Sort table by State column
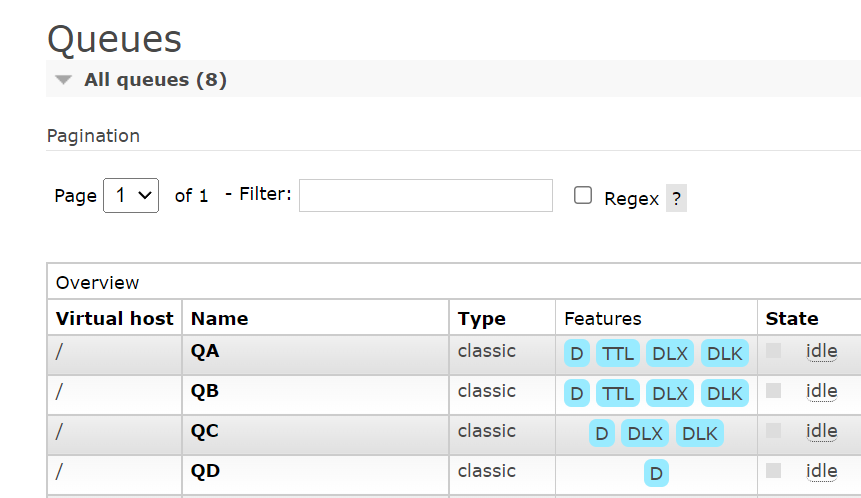The height and width of the screenshot is (498, 861). [x=792, y=318]
